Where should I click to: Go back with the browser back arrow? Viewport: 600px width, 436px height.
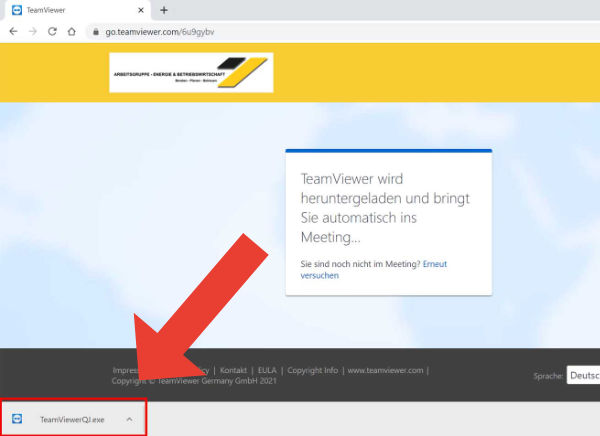click(x=13, y=31)
